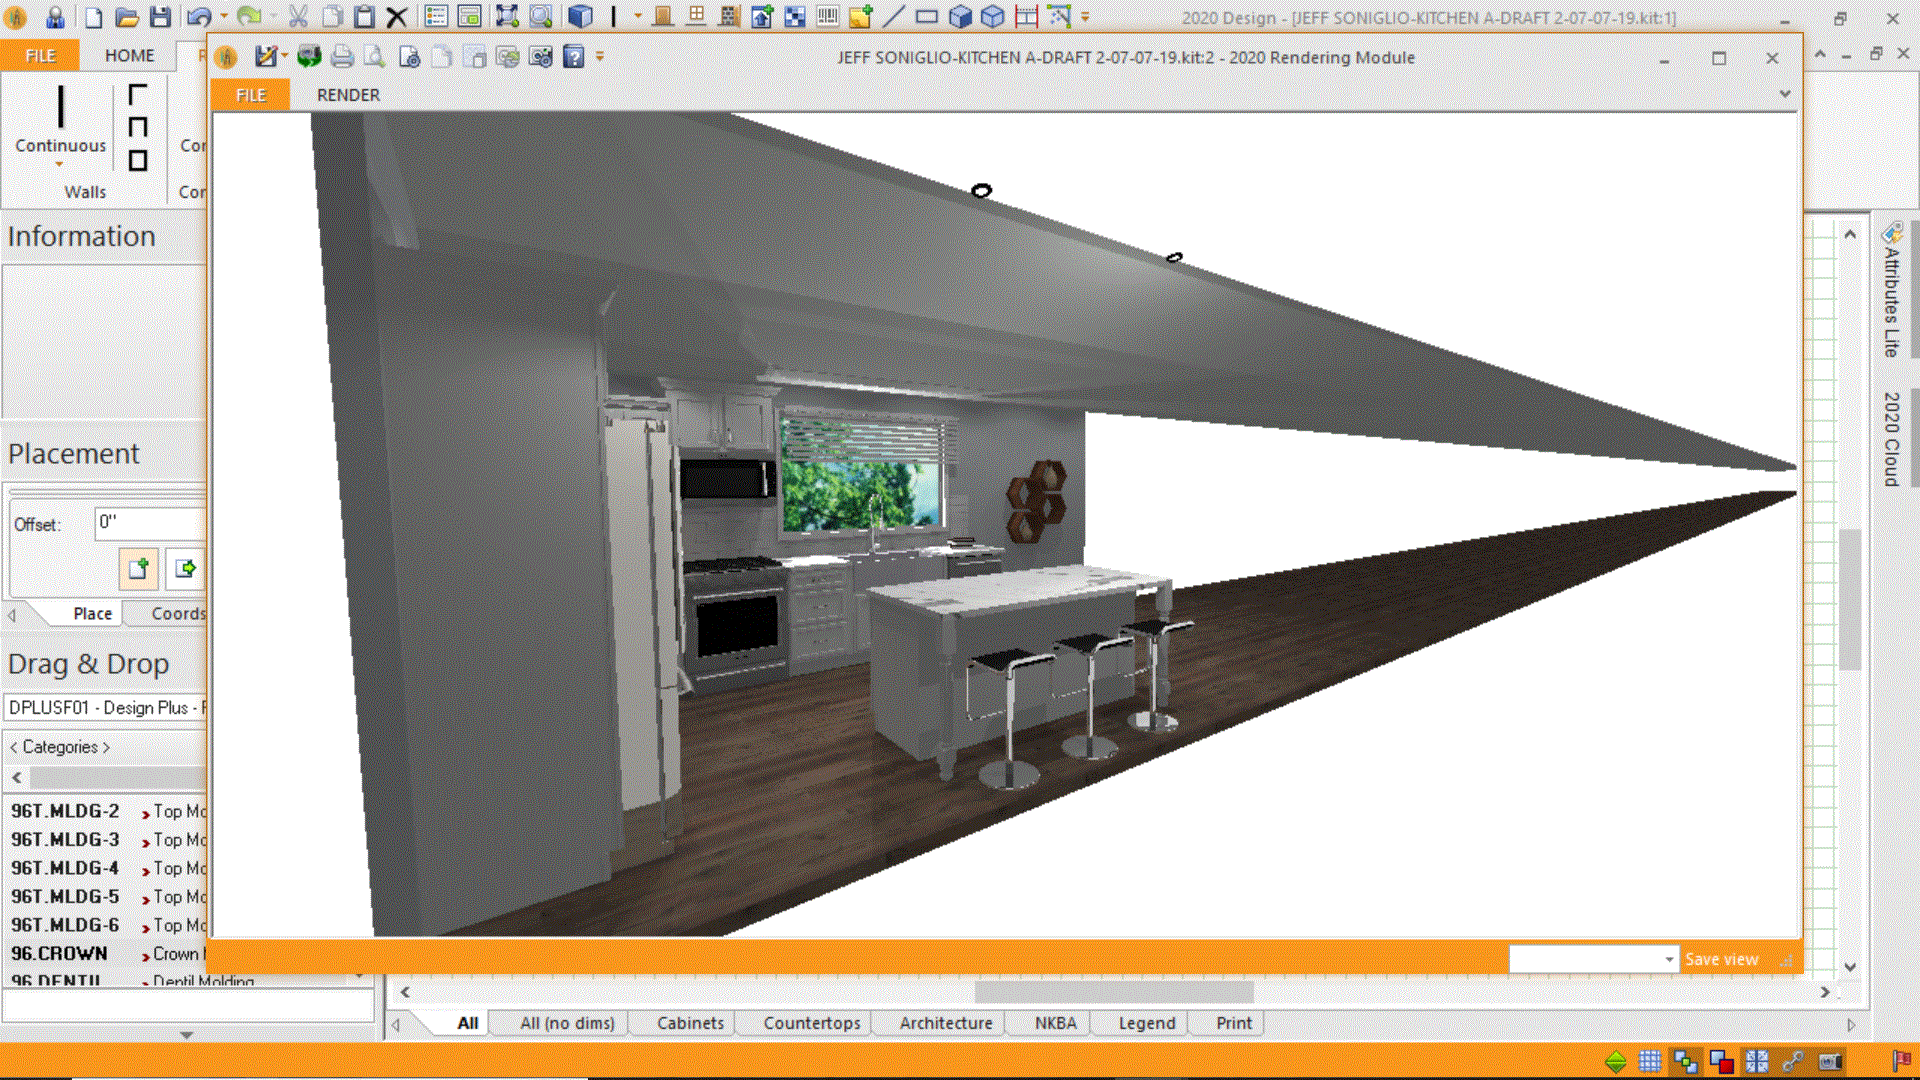1920x1080 pixels.
Task: Open the pencil edit dropdown arrow
Action: [285, 57]
